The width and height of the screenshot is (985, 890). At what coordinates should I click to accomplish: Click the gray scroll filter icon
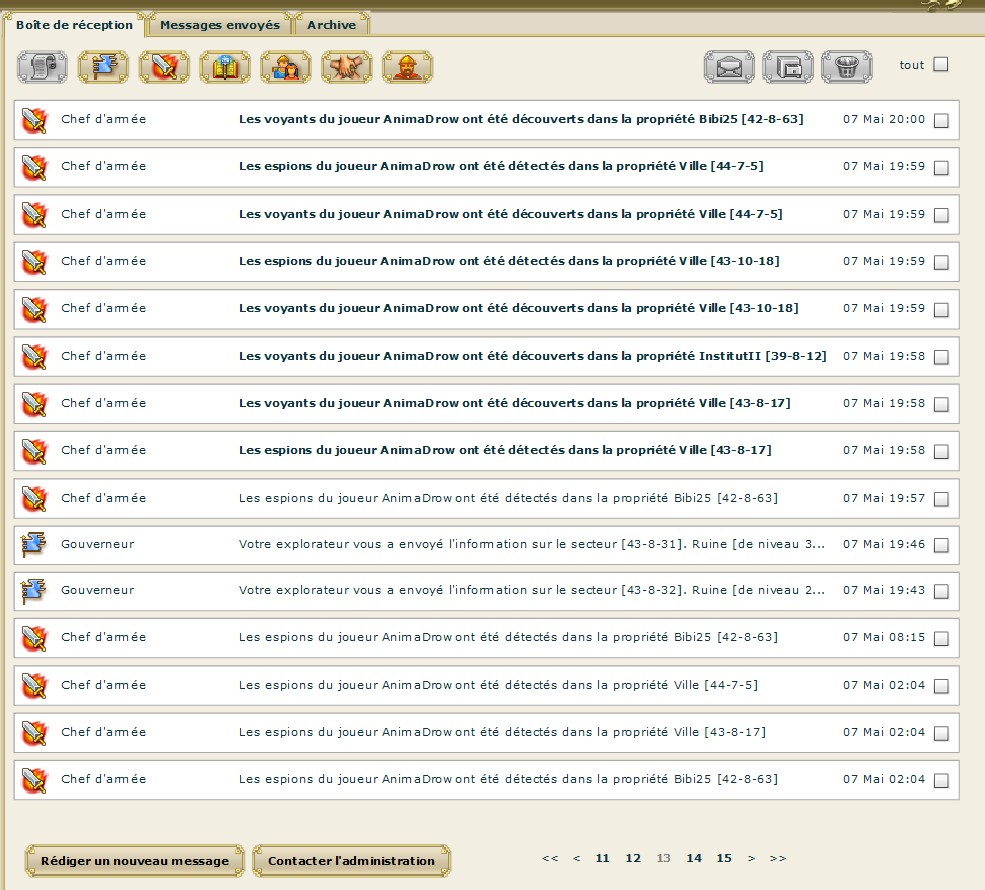tap(42, 67)
